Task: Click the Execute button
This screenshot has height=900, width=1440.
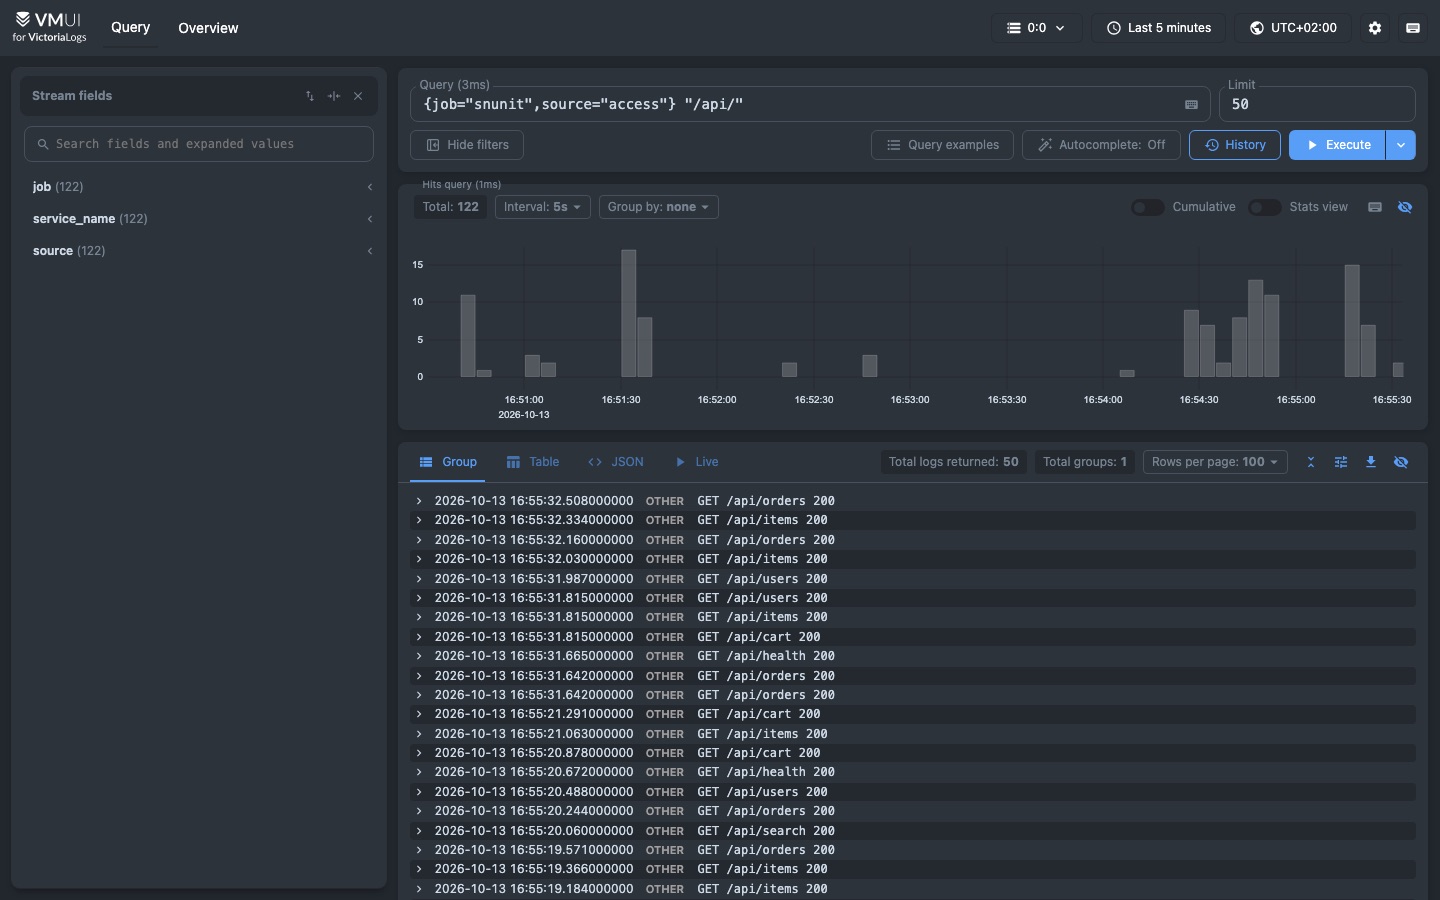Action: [x=1337, y=145]
